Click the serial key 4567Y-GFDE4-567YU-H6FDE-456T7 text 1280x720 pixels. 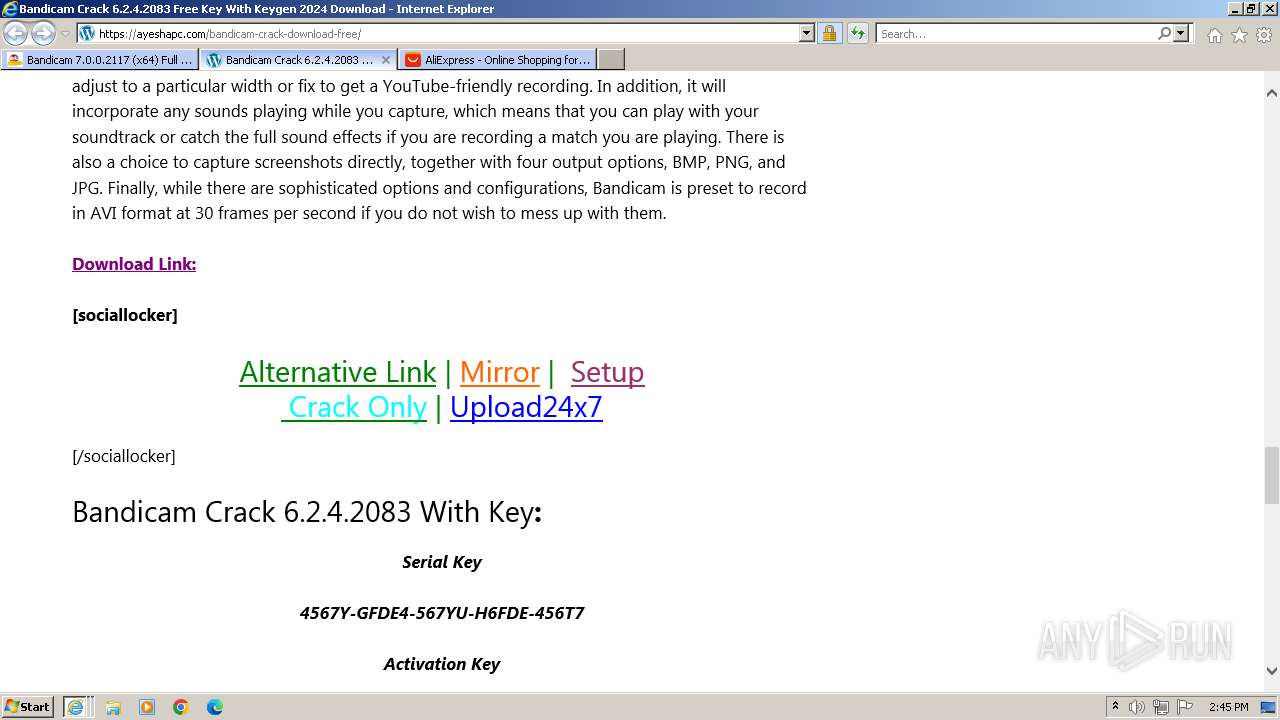442,613
